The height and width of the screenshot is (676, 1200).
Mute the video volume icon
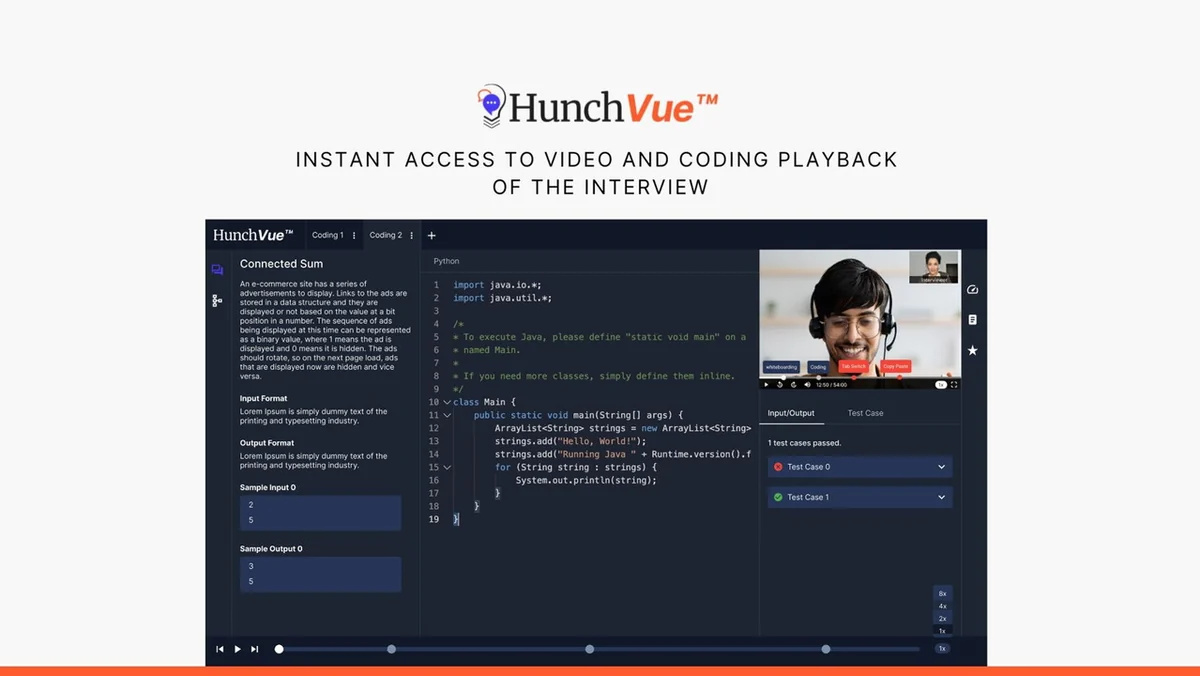pos(806,384)
